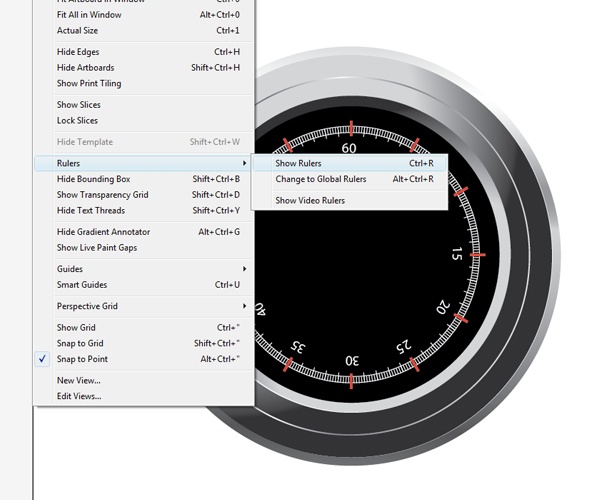Toggle Smart Guides

point(144,285)
